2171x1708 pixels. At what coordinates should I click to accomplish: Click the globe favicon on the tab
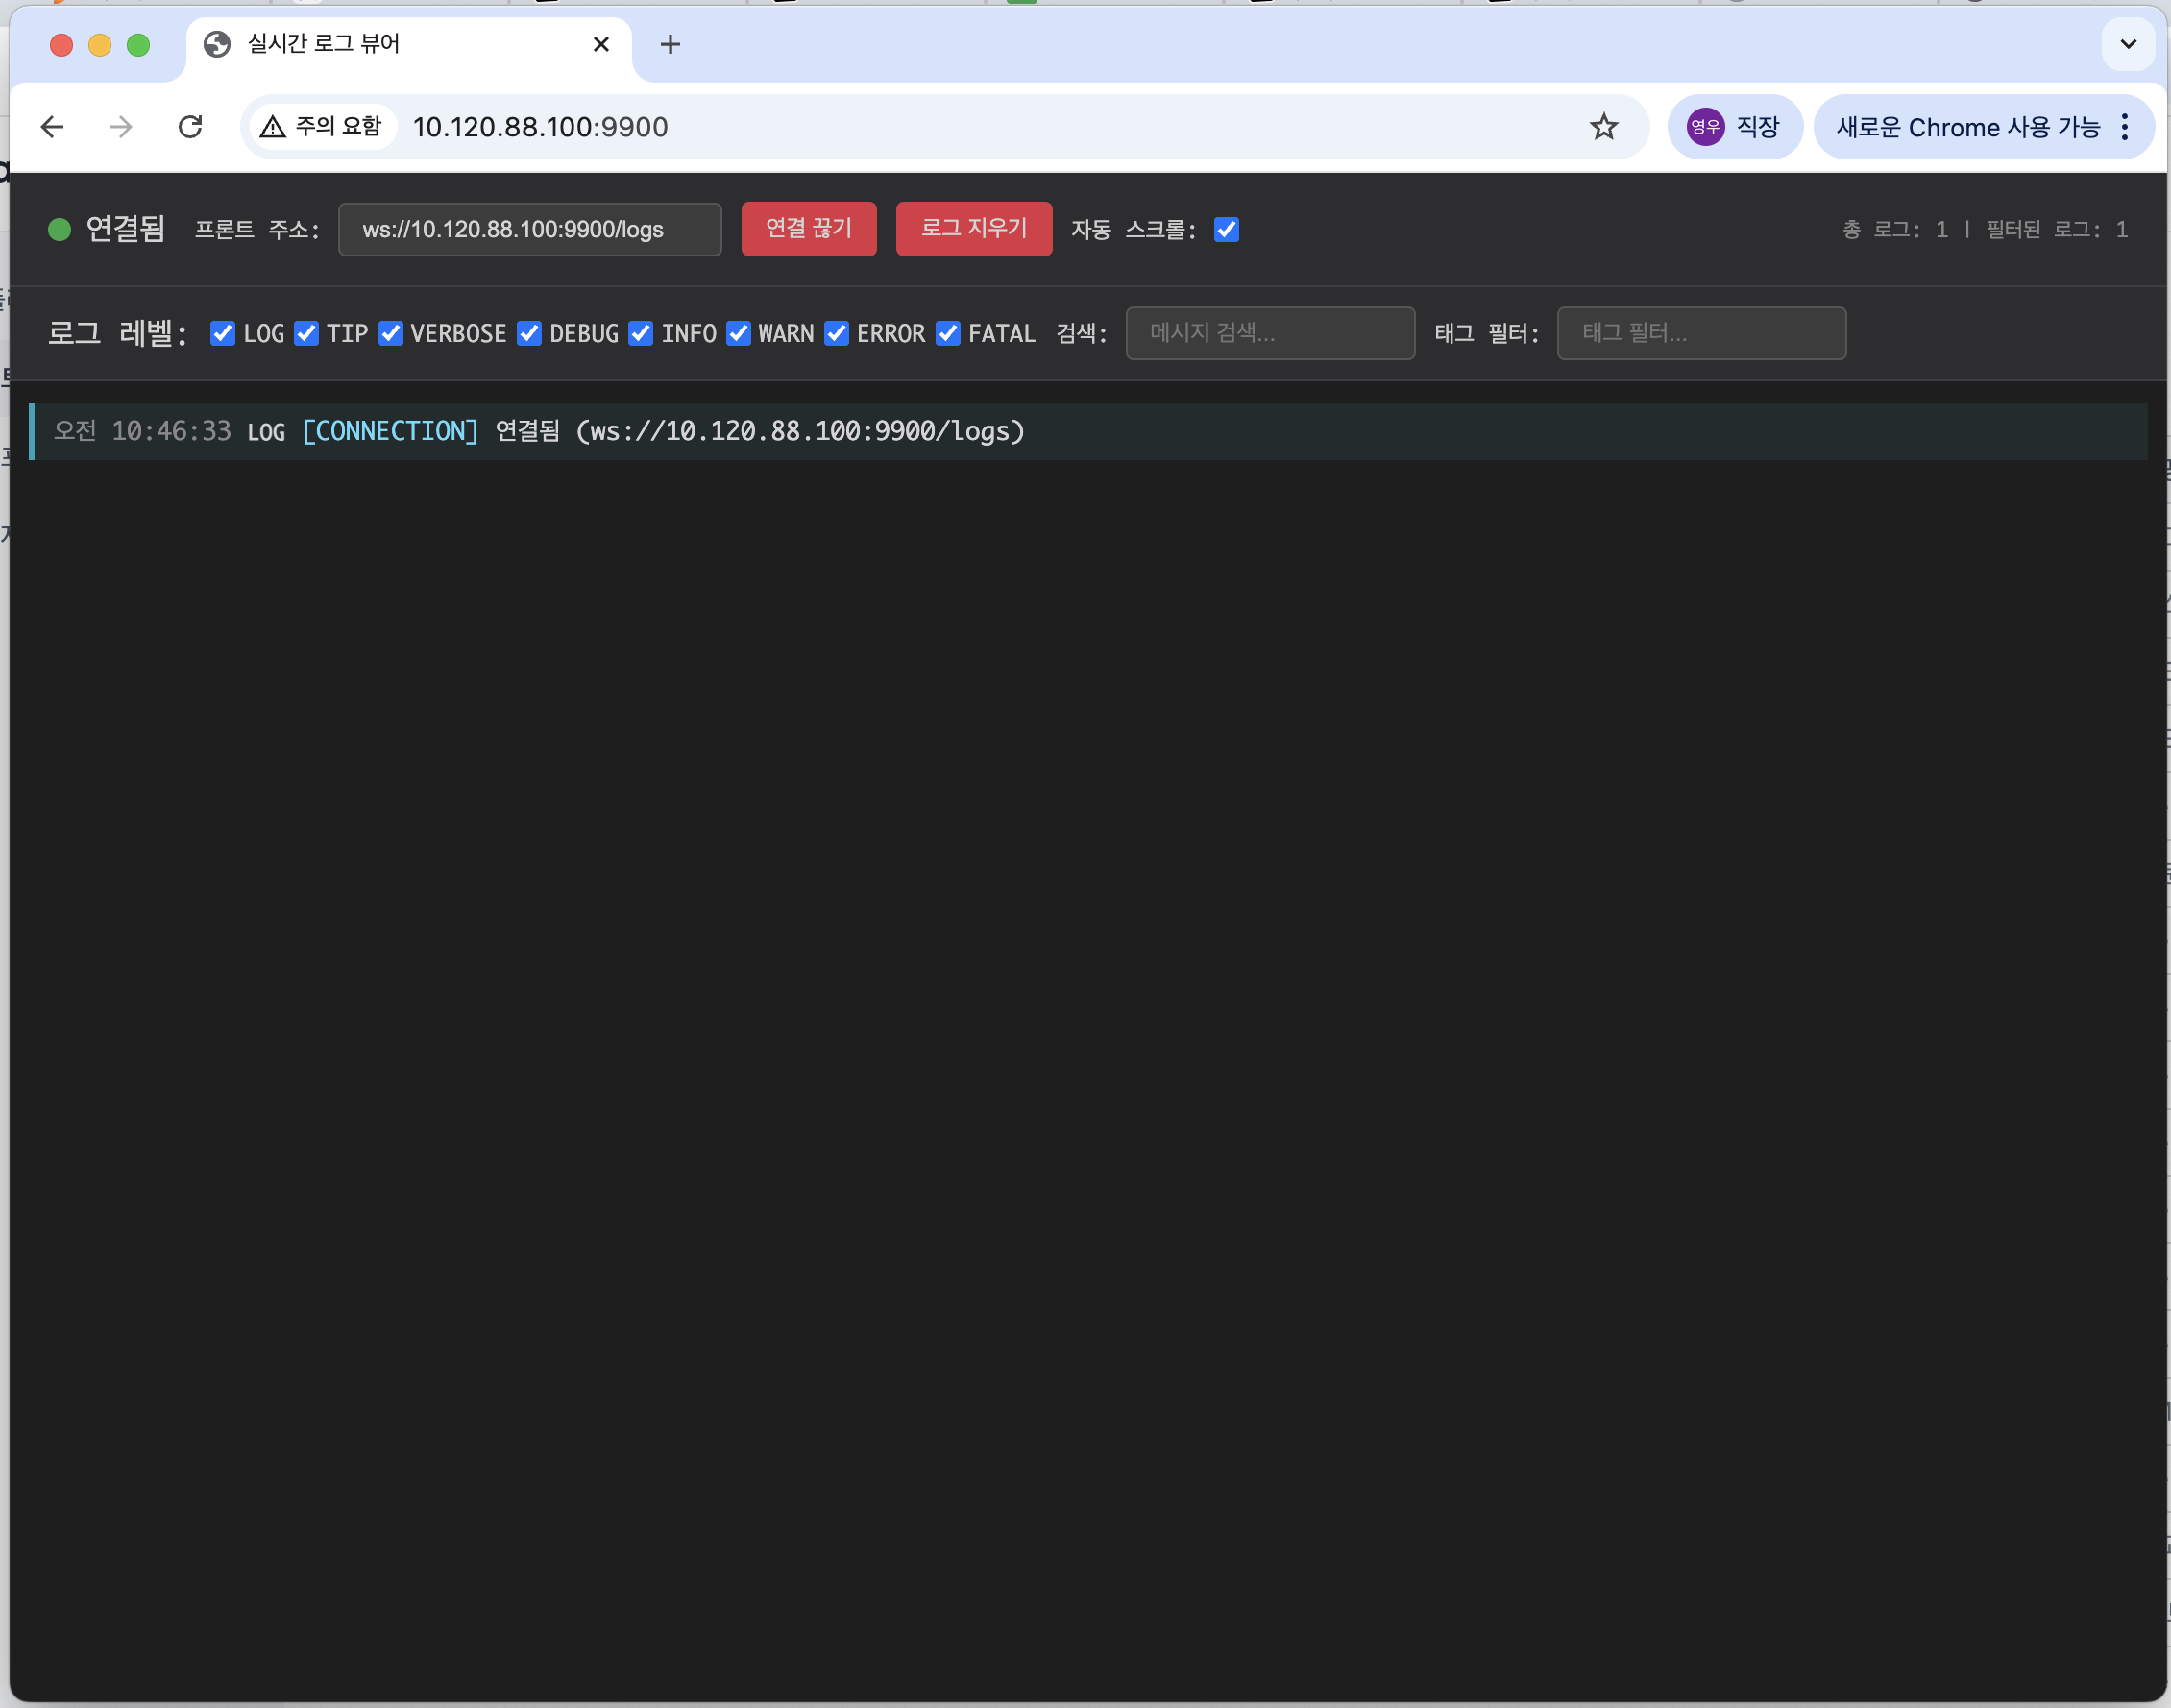point(218,44)
